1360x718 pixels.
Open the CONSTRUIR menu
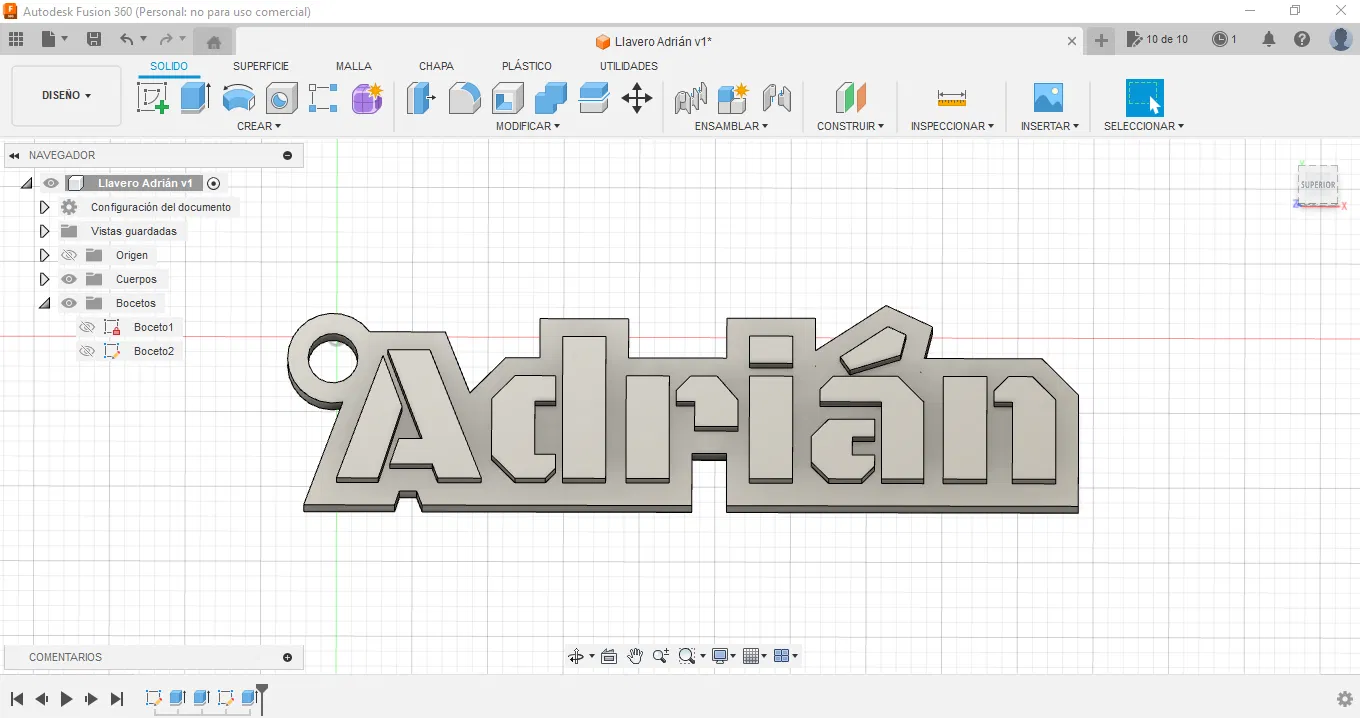pyautogui.click(x=850, y=126)
